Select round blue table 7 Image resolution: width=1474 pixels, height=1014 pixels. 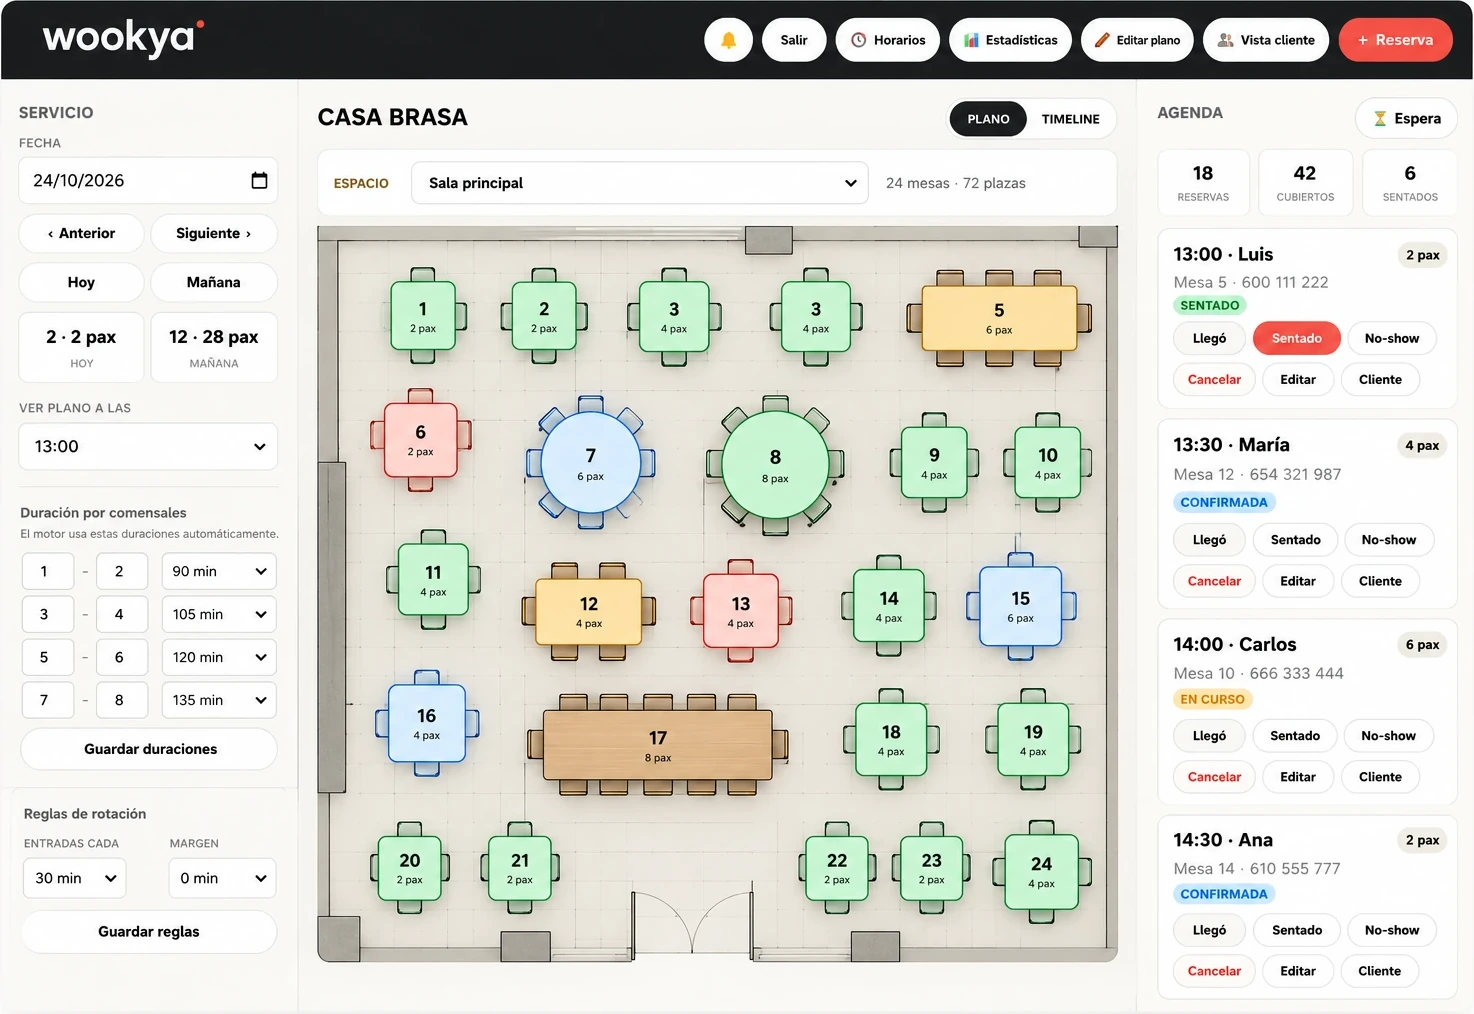[x=591, y=463]
